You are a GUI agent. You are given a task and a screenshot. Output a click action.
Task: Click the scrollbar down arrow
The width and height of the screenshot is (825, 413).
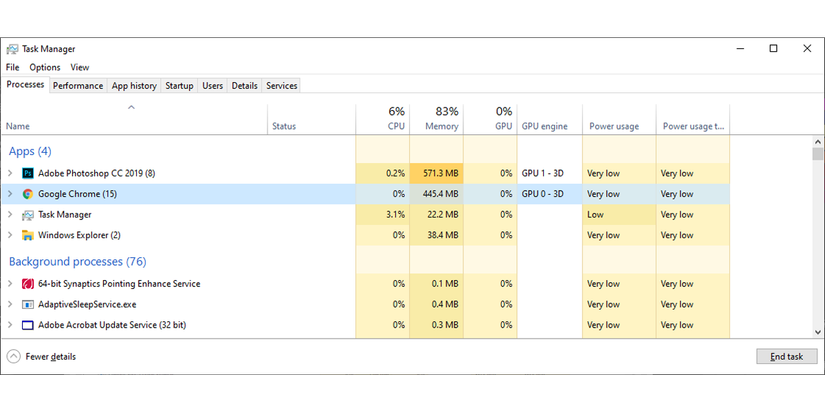point(818,333)
